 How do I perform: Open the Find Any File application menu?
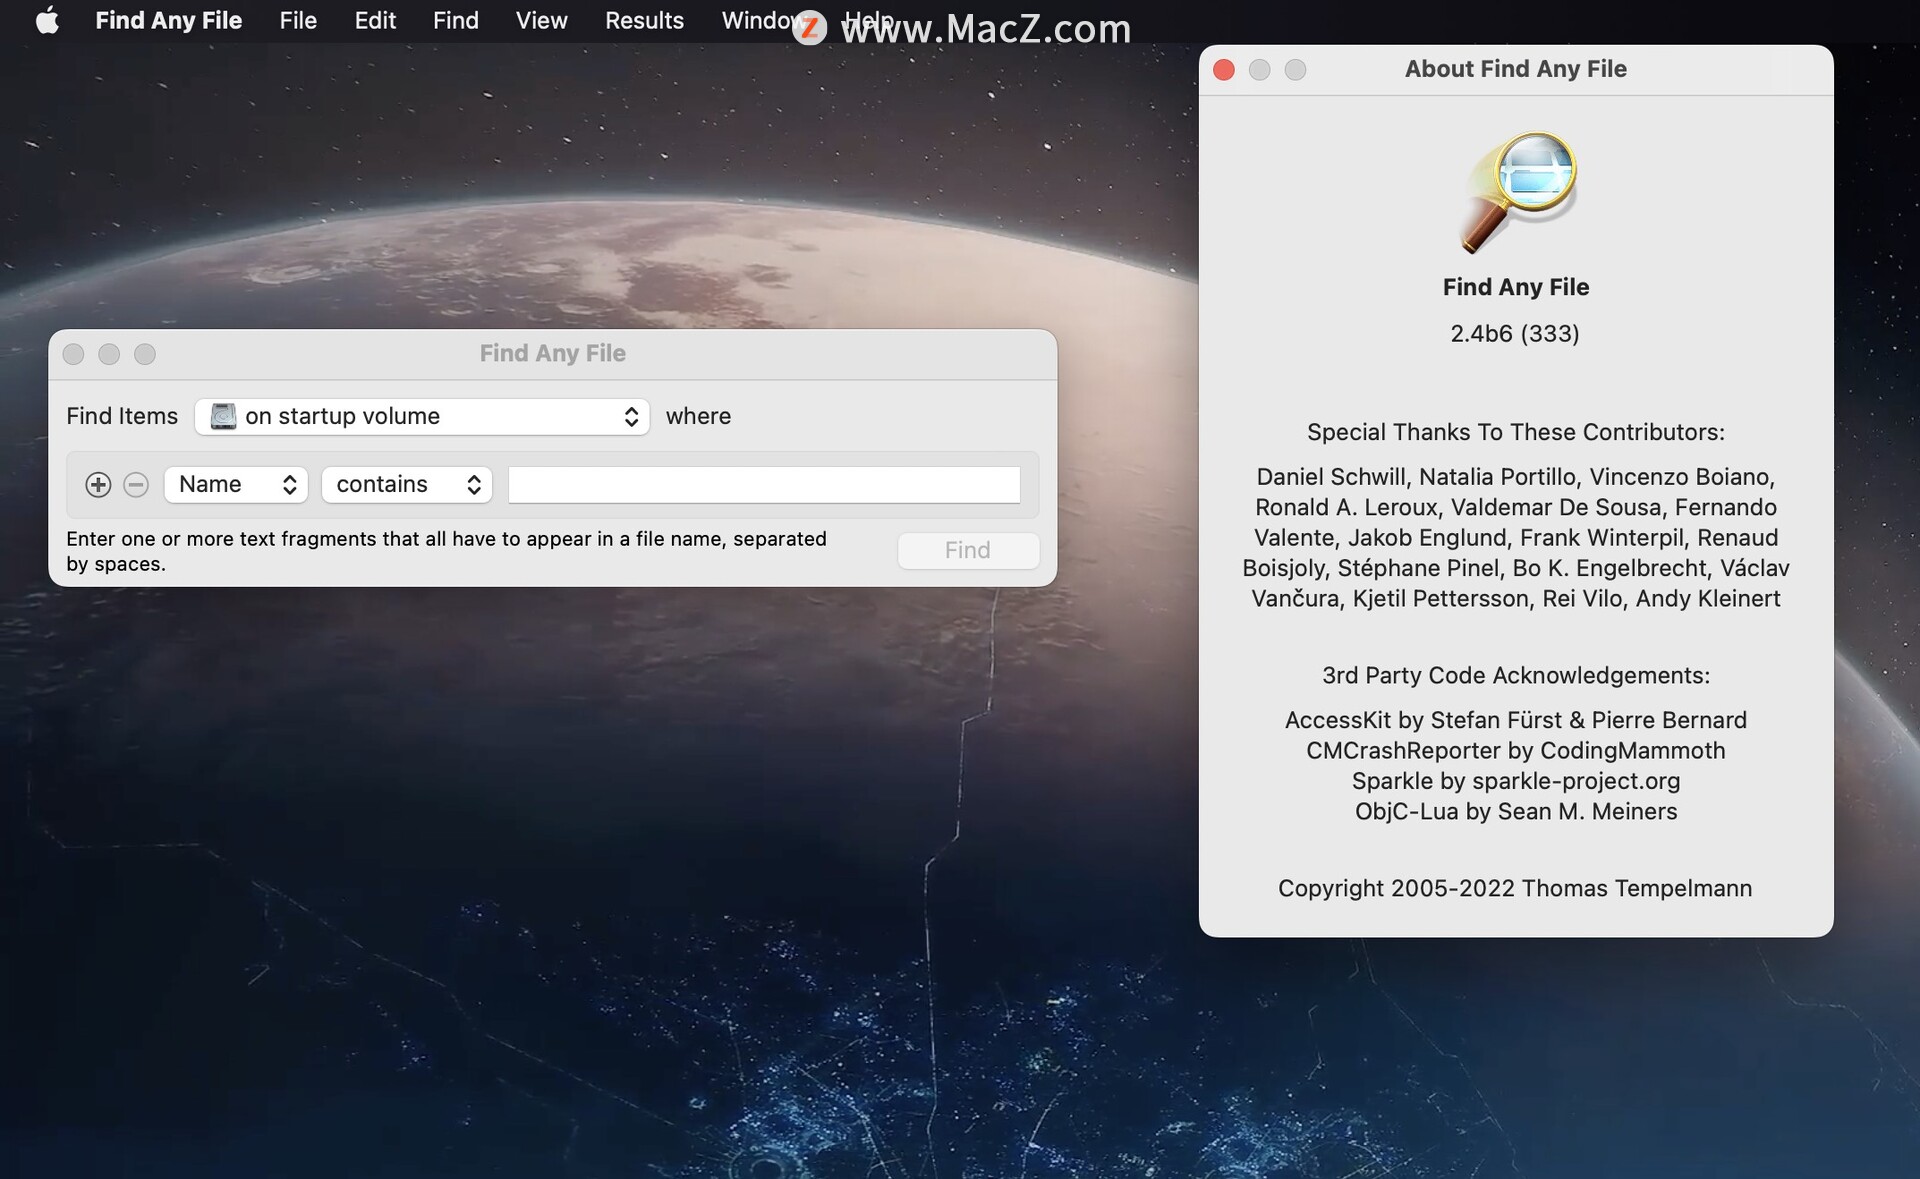click(168, 20)
